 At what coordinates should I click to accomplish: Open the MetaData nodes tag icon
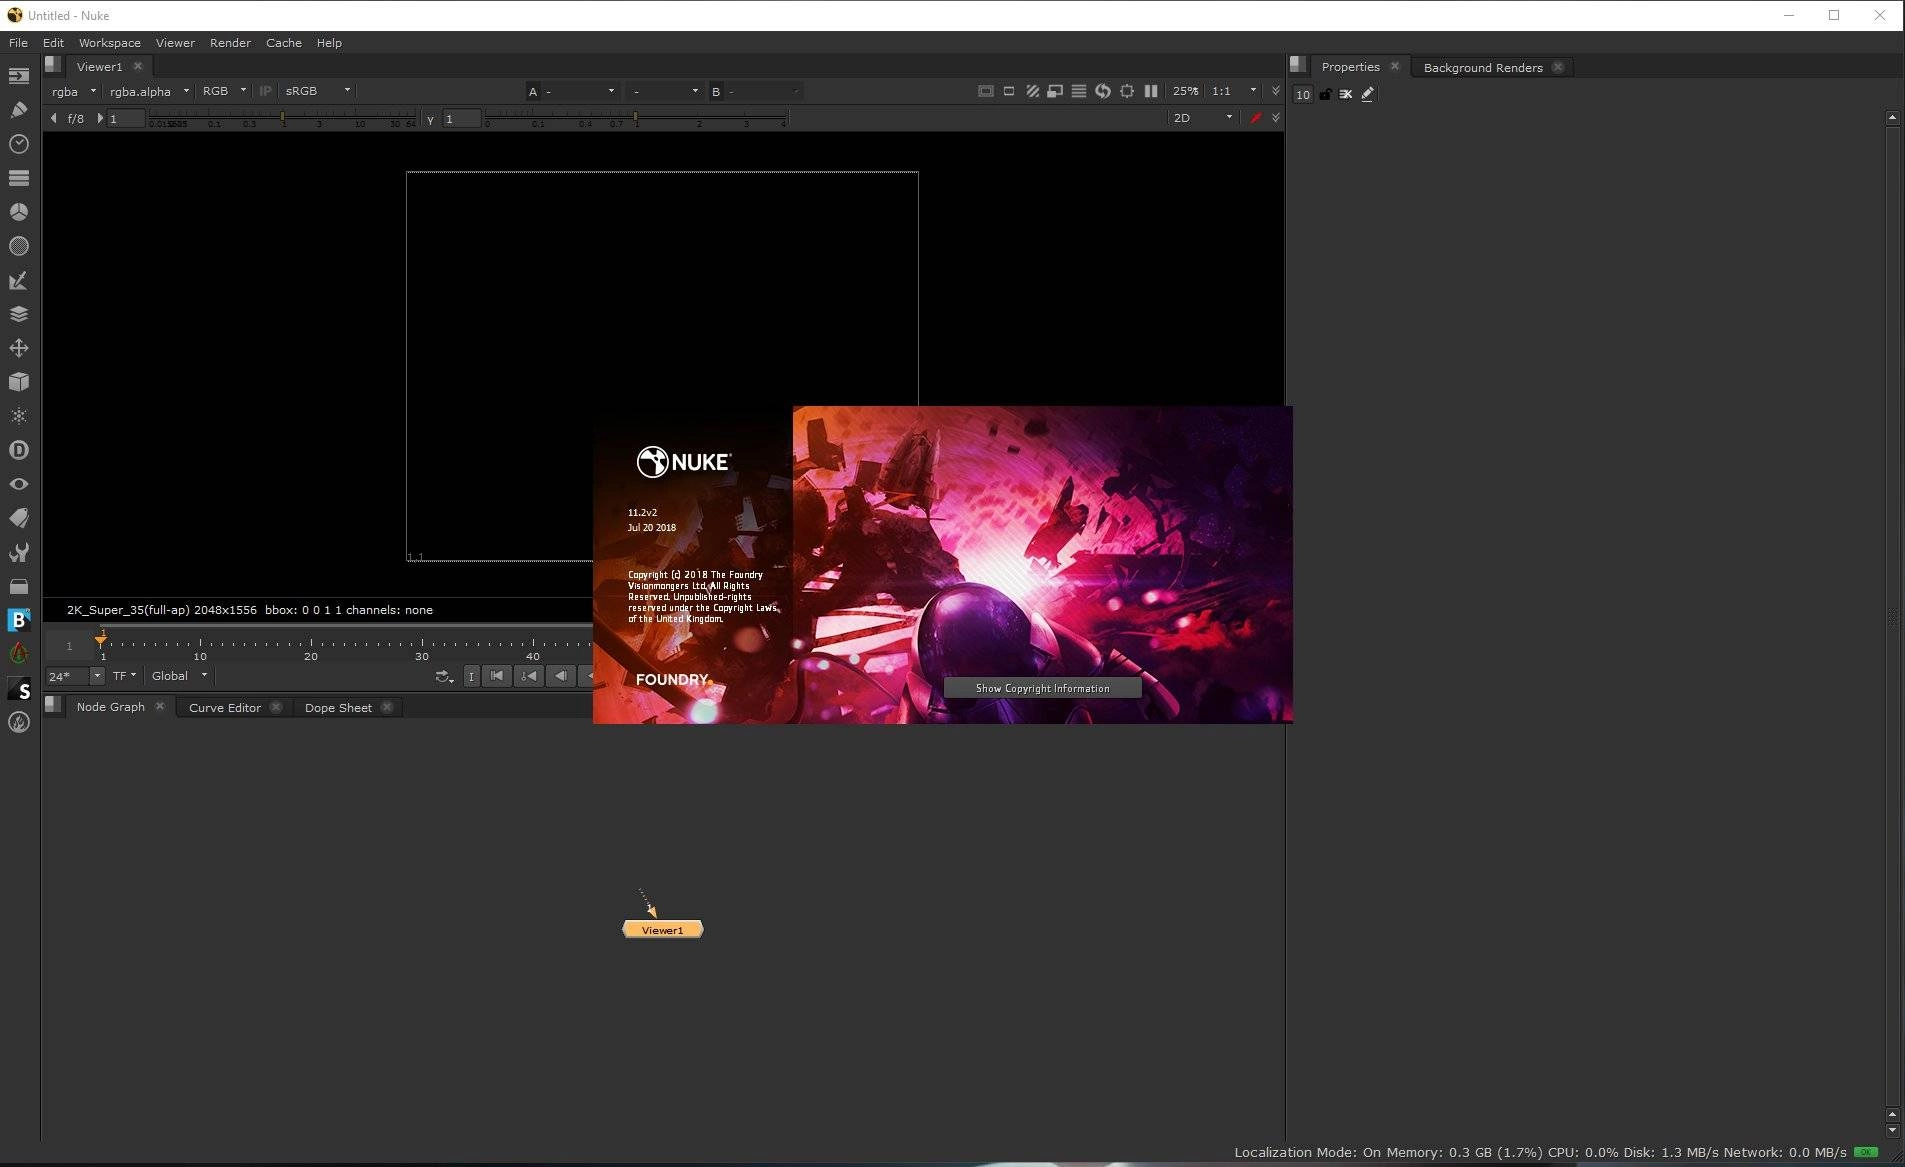coord(19,518)
